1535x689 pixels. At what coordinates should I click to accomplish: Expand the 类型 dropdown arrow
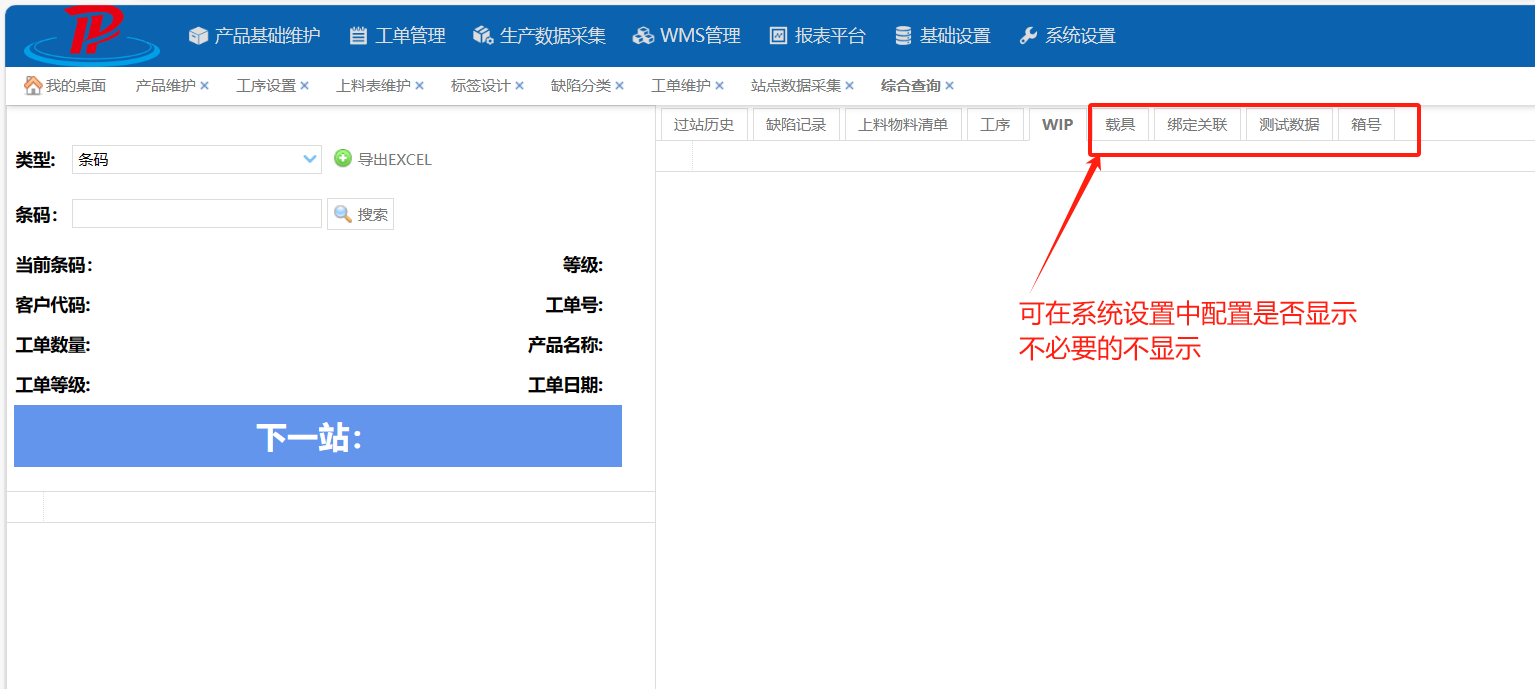(x=310, y=159)
